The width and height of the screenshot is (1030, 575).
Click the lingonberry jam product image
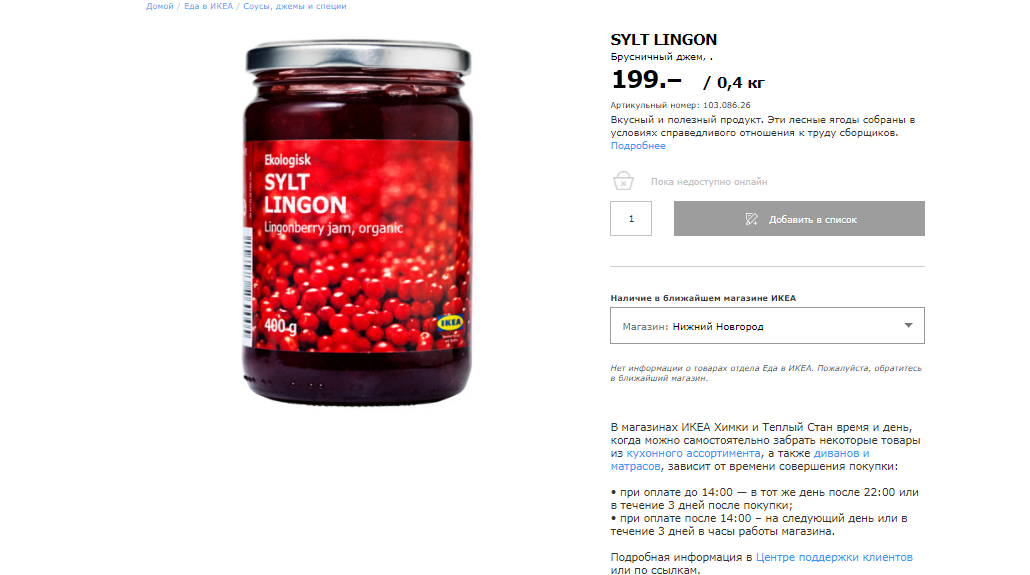coord(357,222)
